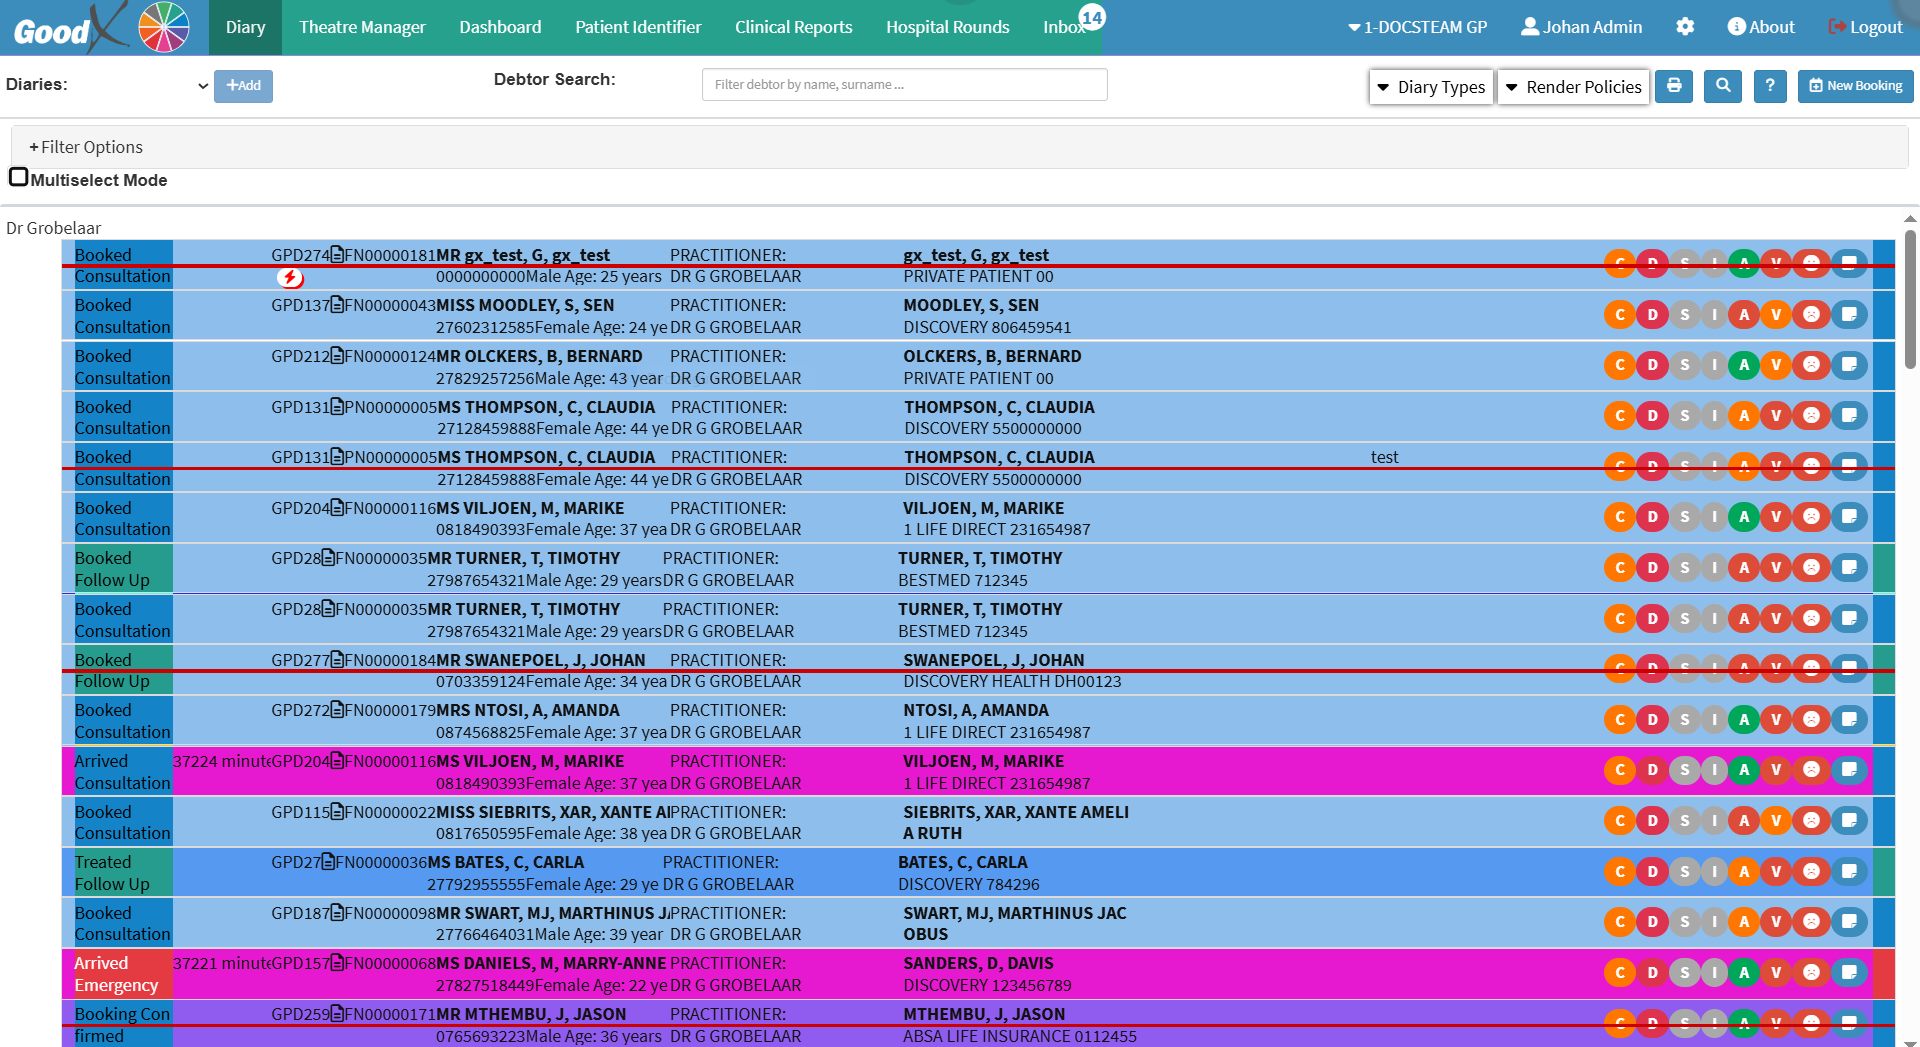Click the A icon in Turner's Follow Up row
Image resolution: width=1920 pixels, height=1047 pixels.
click(1744, 568)
